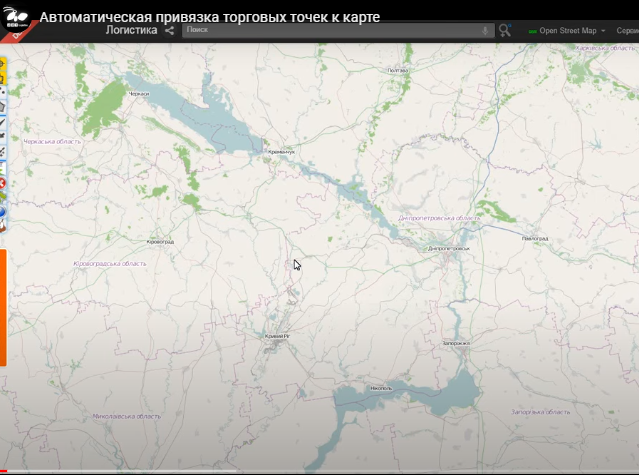Select the line drawing tool in left toolbar
Viewport: 639px width, 475px height.
point(2,122)
